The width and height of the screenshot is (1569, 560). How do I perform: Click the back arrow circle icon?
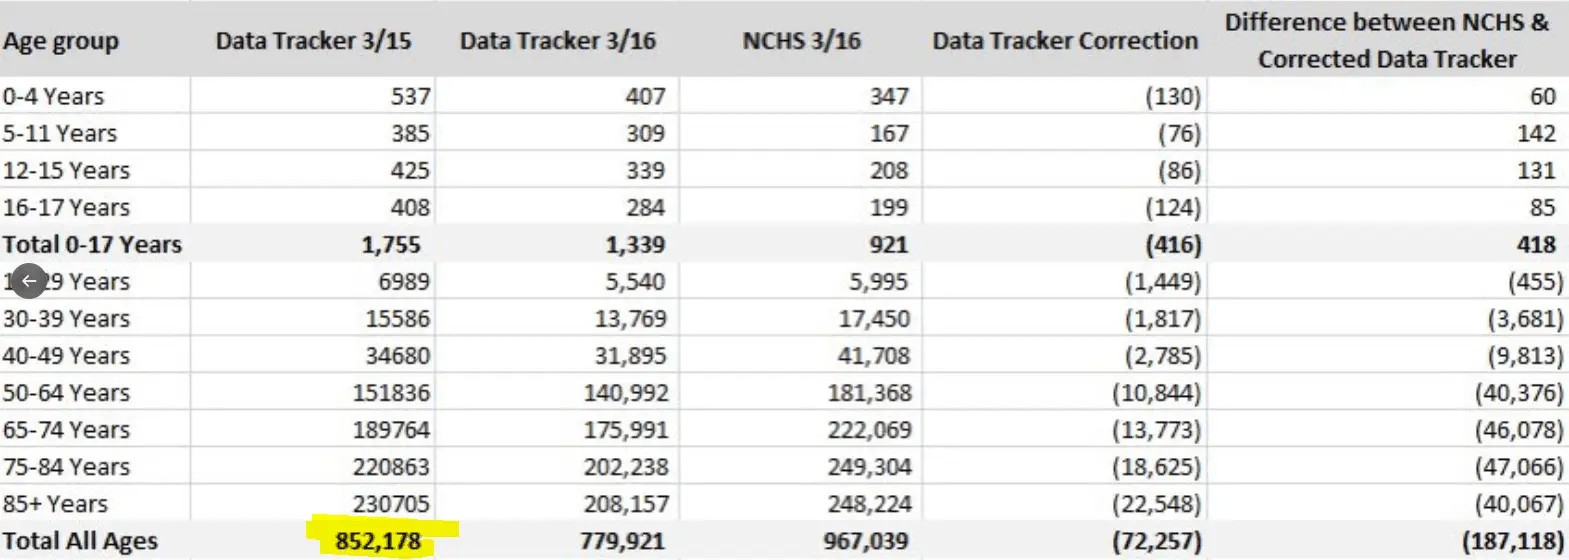click(29, 282)
